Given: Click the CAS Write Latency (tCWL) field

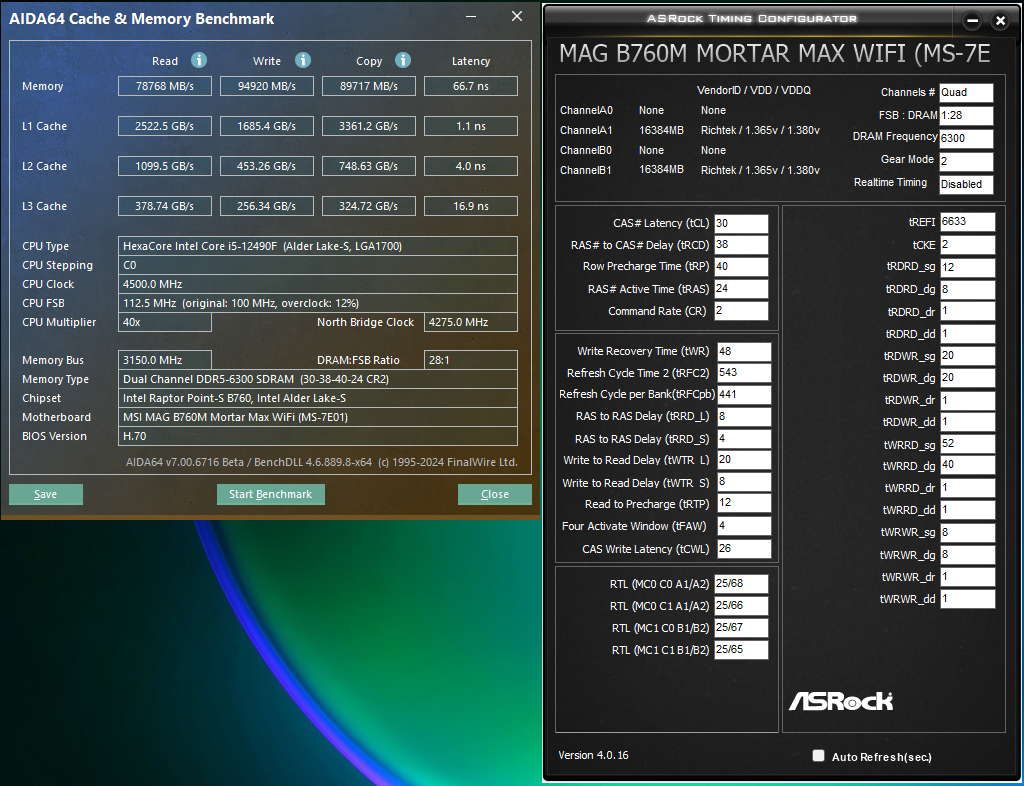Looking at the screenshot, I should click(x=744, y=548).
